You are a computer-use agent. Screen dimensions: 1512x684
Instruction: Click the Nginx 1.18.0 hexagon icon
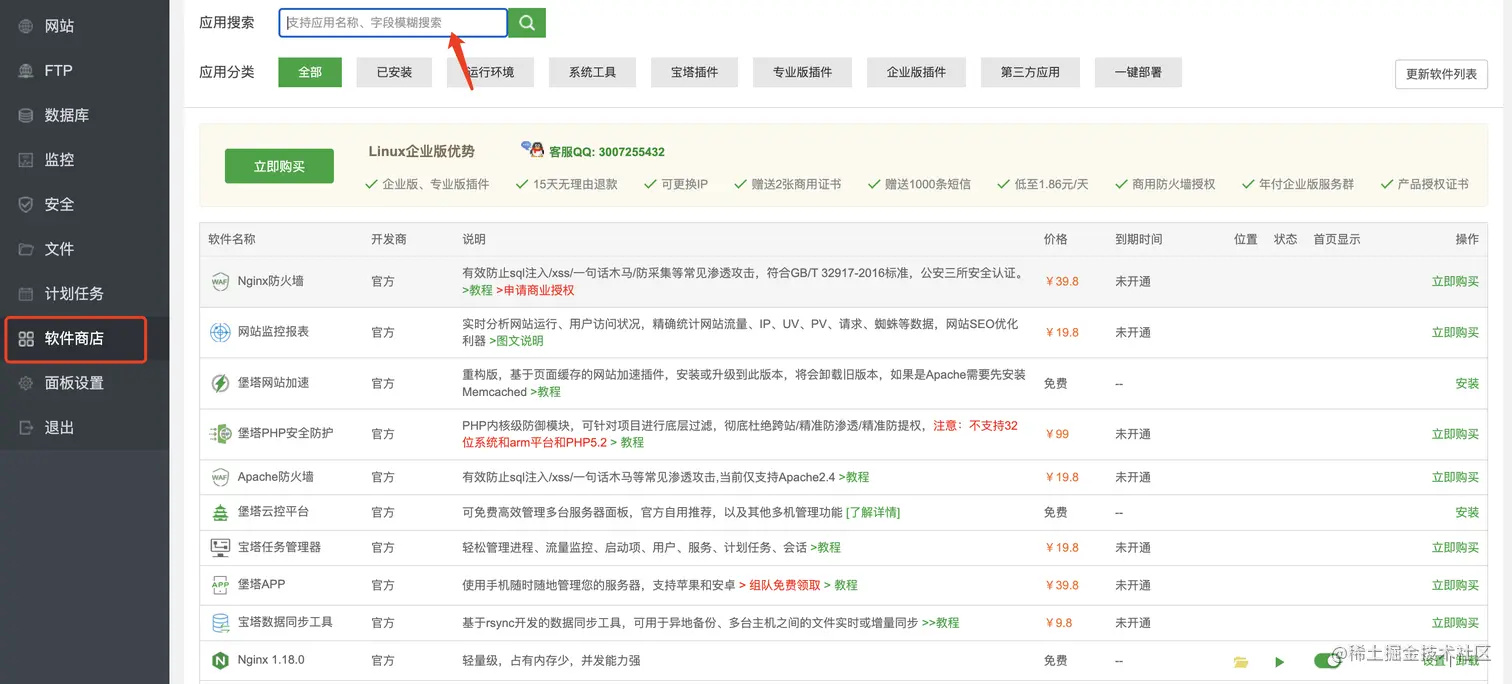[220, 661]
